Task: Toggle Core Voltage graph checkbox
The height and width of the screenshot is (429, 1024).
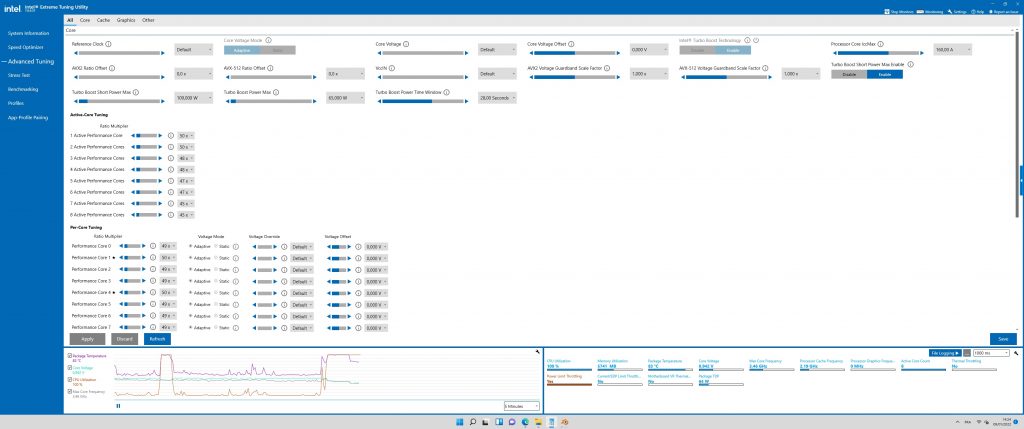Action: (x=70, y=368)
